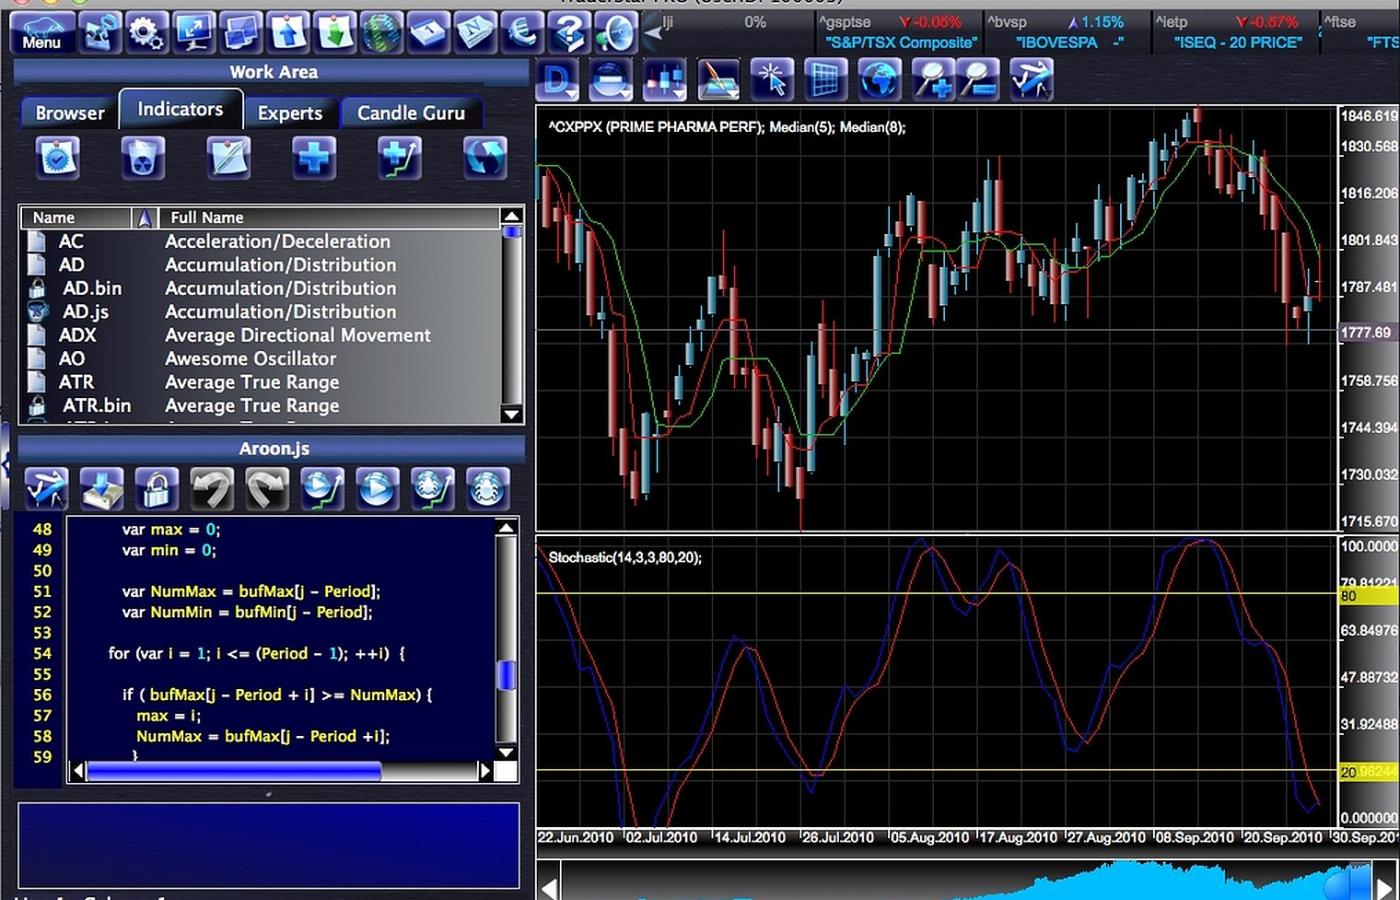The width and height of the screenshot is (1400, 900).
Task: Click the trash bin delete icon
Action: click(x=142, y=158)
